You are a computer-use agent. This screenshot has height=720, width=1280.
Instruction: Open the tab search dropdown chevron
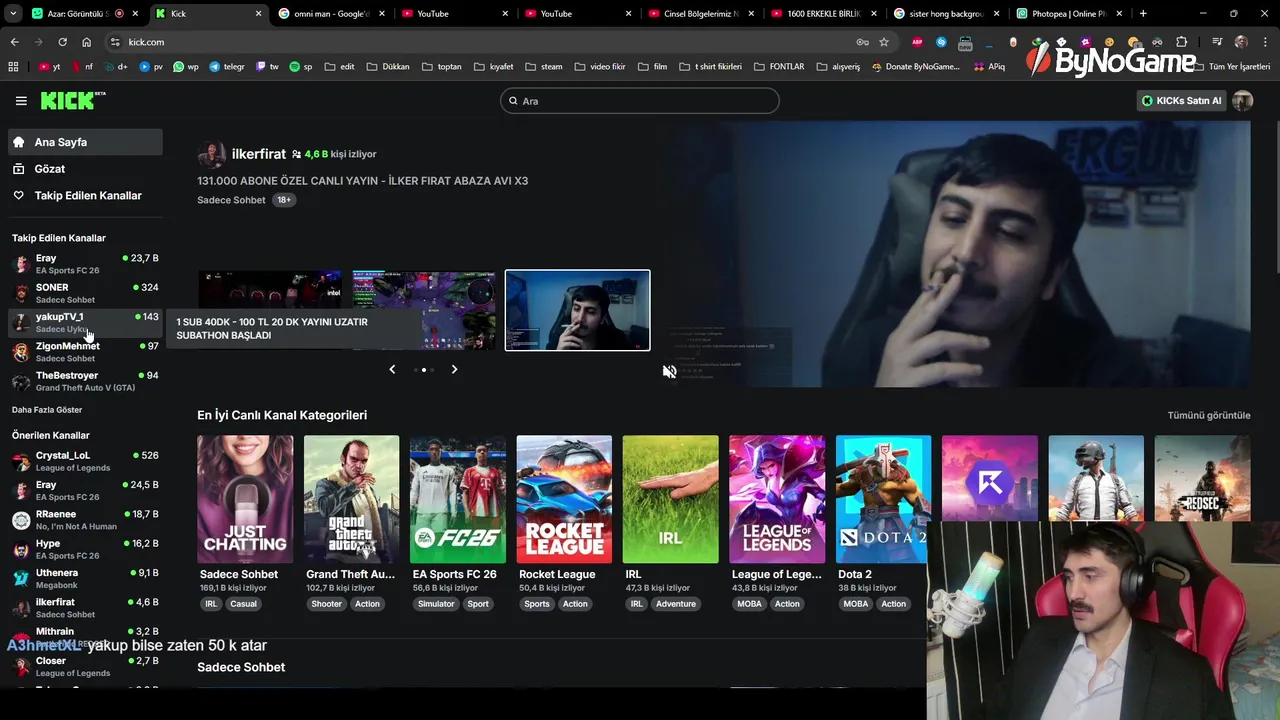13,14
